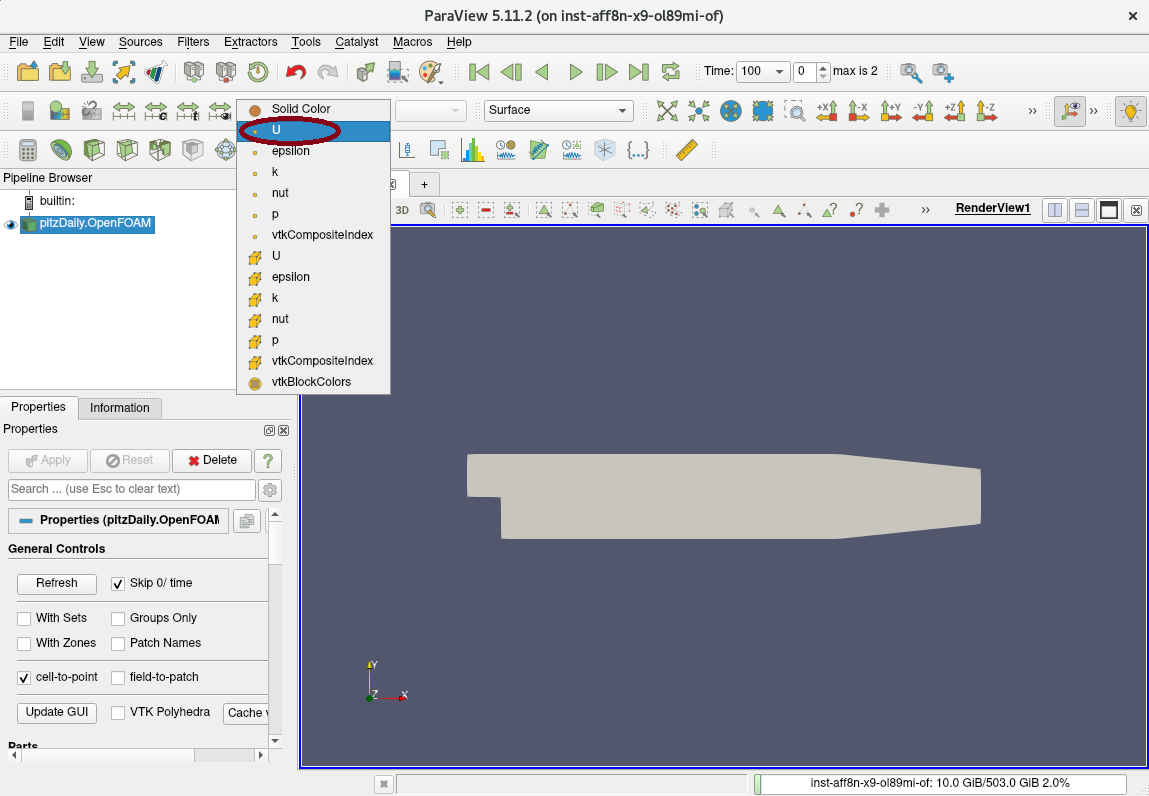Screen dimensions: 1149x796
Task: Toggle visibility eye for pitzDaily.OpenFOAM
Action: click(x=11, y=224)
